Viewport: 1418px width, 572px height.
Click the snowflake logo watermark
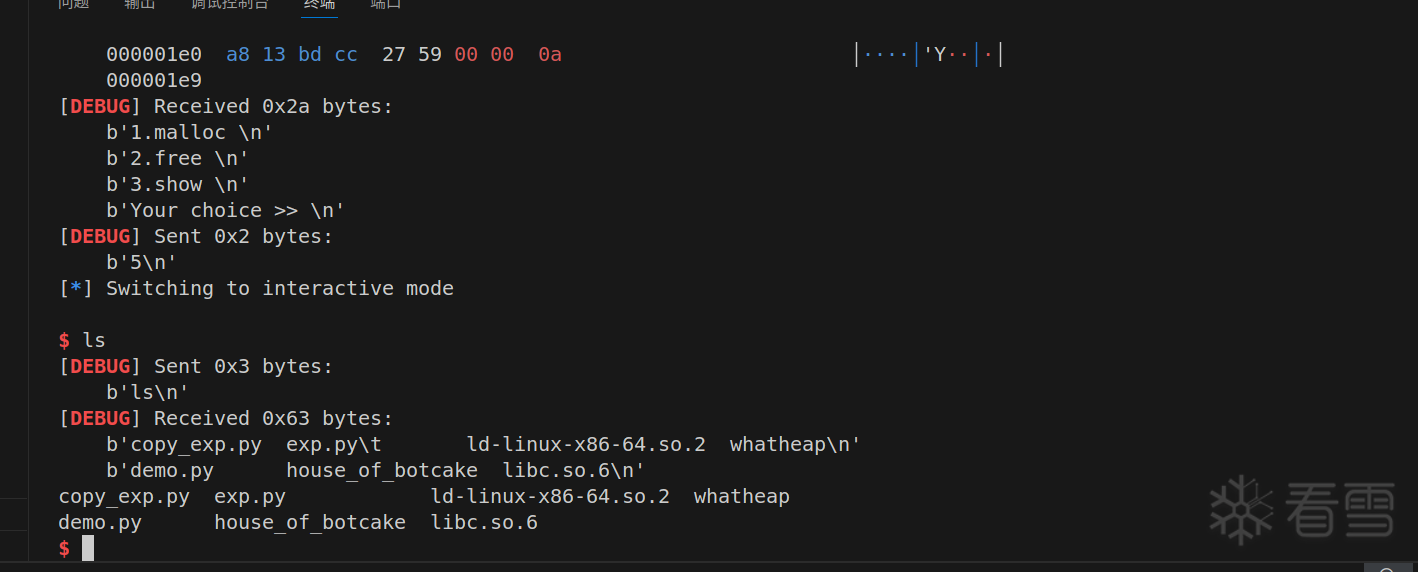(x=1240, y=509)
